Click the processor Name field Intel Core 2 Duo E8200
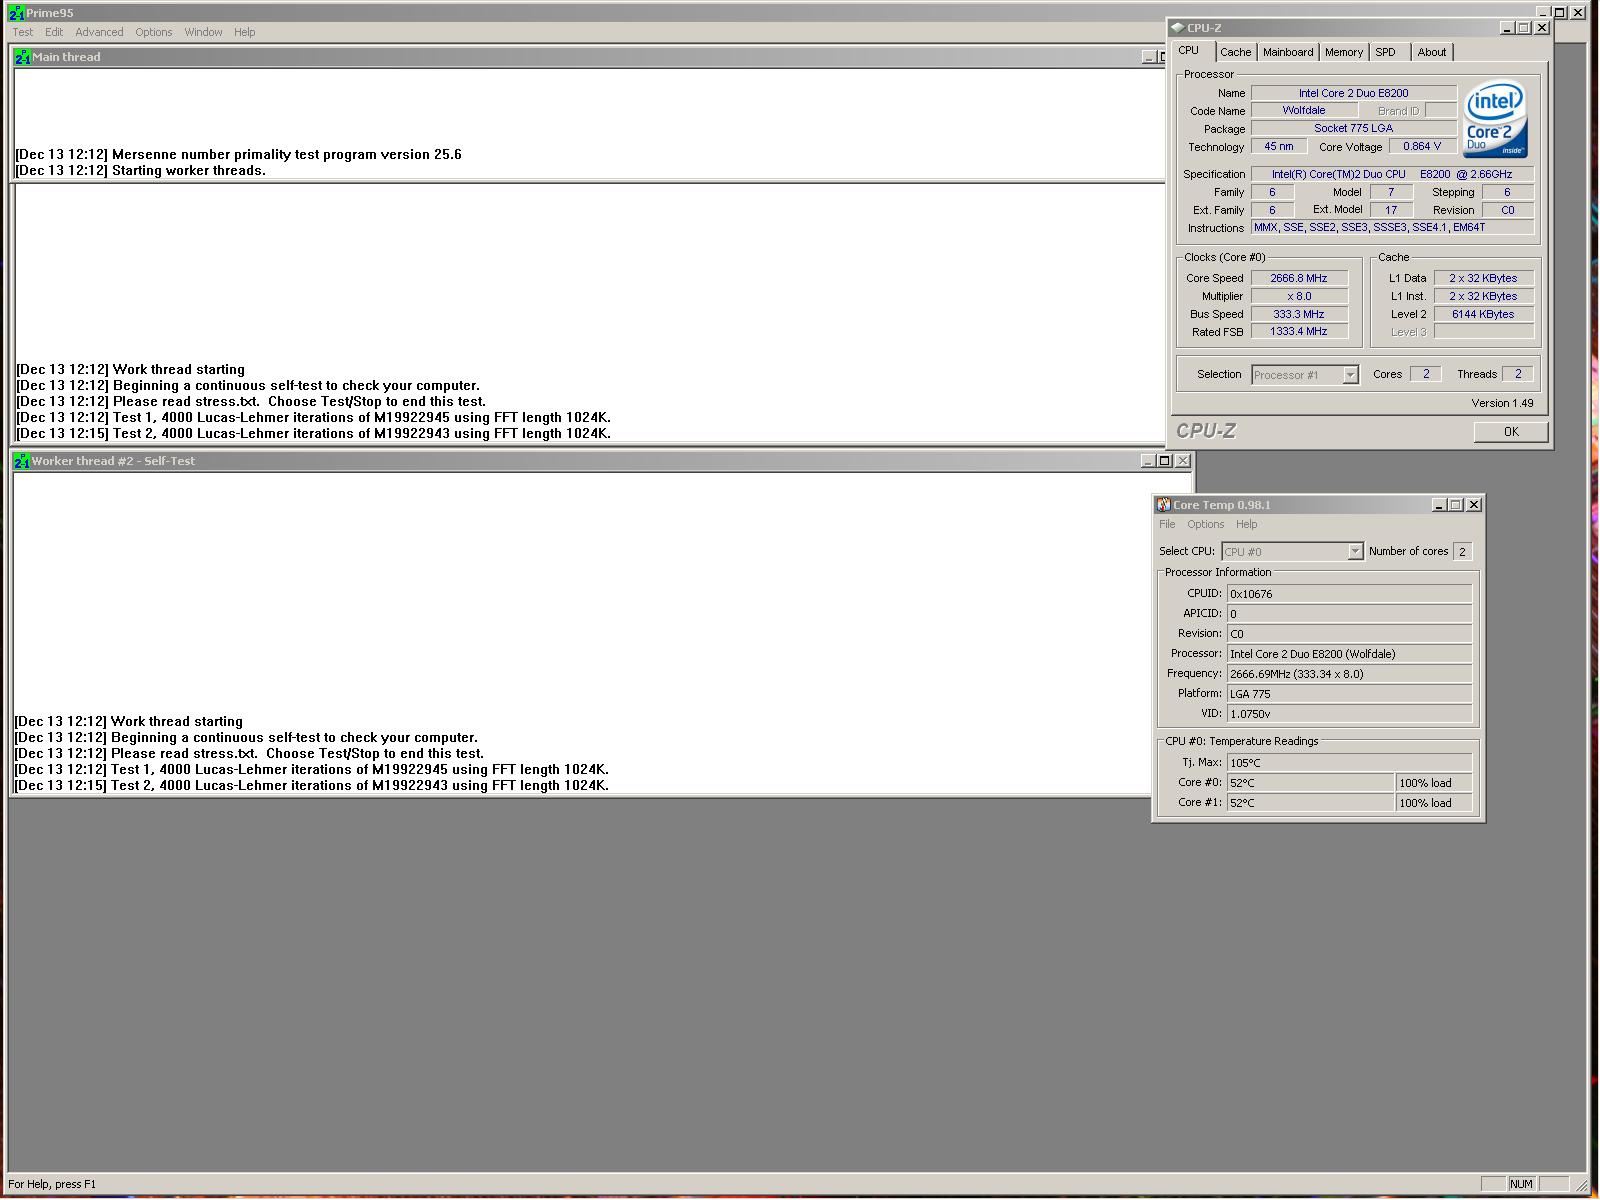The width and height of the screenshot is (1600, 1200). click(1354, 93)
